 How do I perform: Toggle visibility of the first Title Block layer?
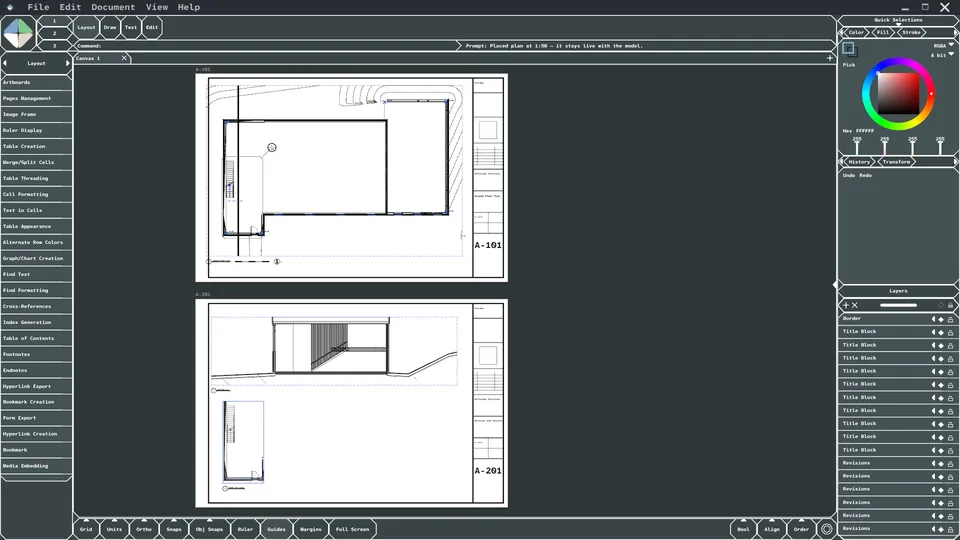pos(941,332)
